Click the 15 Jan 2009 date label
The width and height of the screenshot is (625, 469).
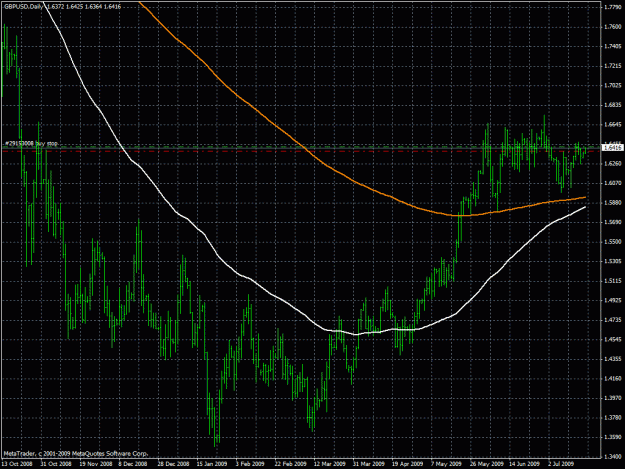point(212,464)
